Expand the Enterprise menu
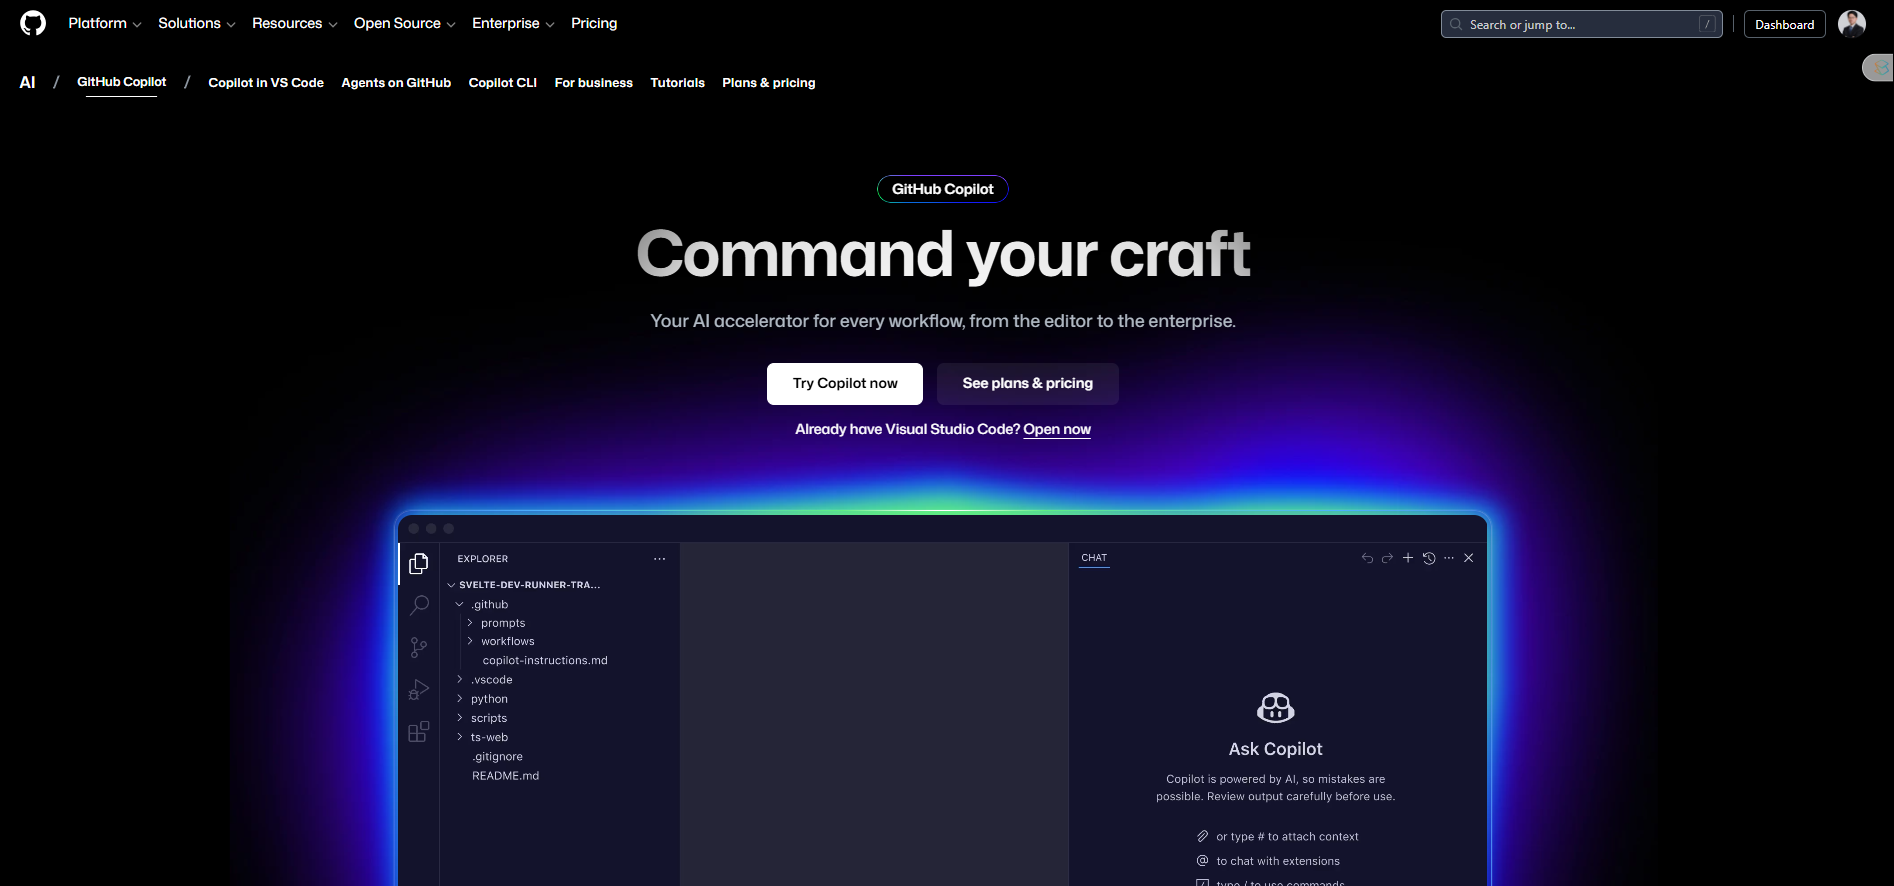 tap(513, 23)
